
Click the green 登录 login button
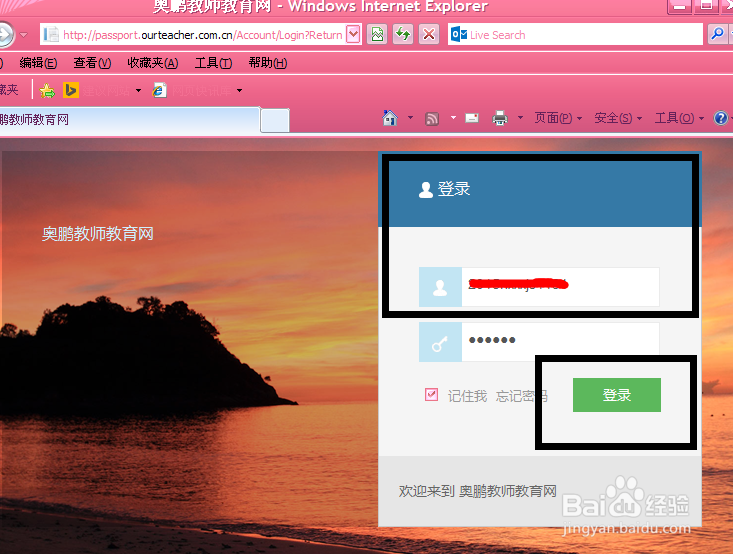pyautogui.click(x=617, y=395)
